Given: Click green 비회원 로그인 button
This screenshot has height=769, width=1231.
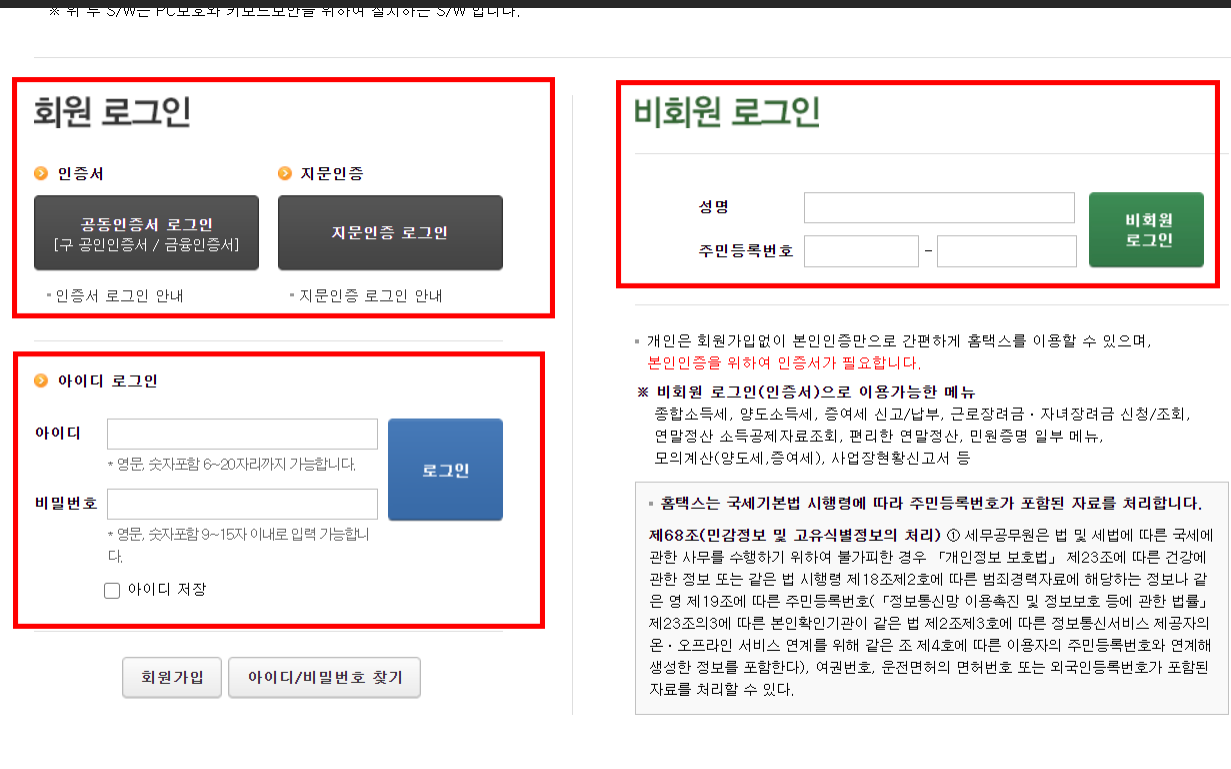Looking at the screenshot, I should [1146, 230].
